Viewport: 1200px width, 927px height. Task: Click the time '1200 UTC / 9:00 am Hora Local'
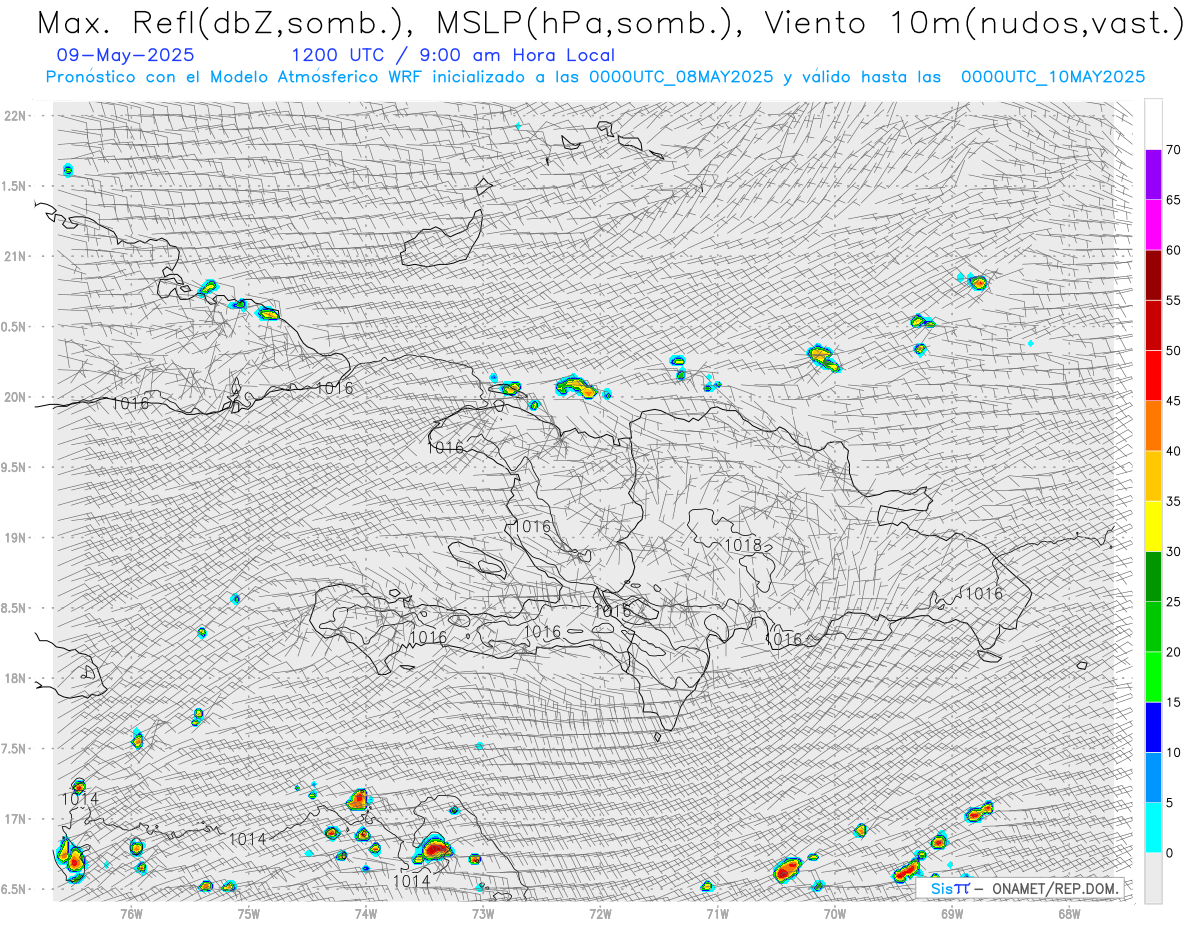[x=453, y=56]
